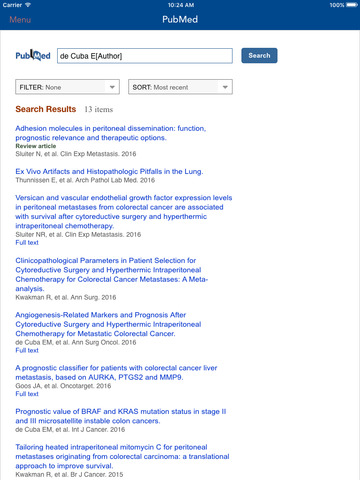The image size is (360, 480).
Task: Click Full text under the Sluiter NR citation
Action: (27, 243)
